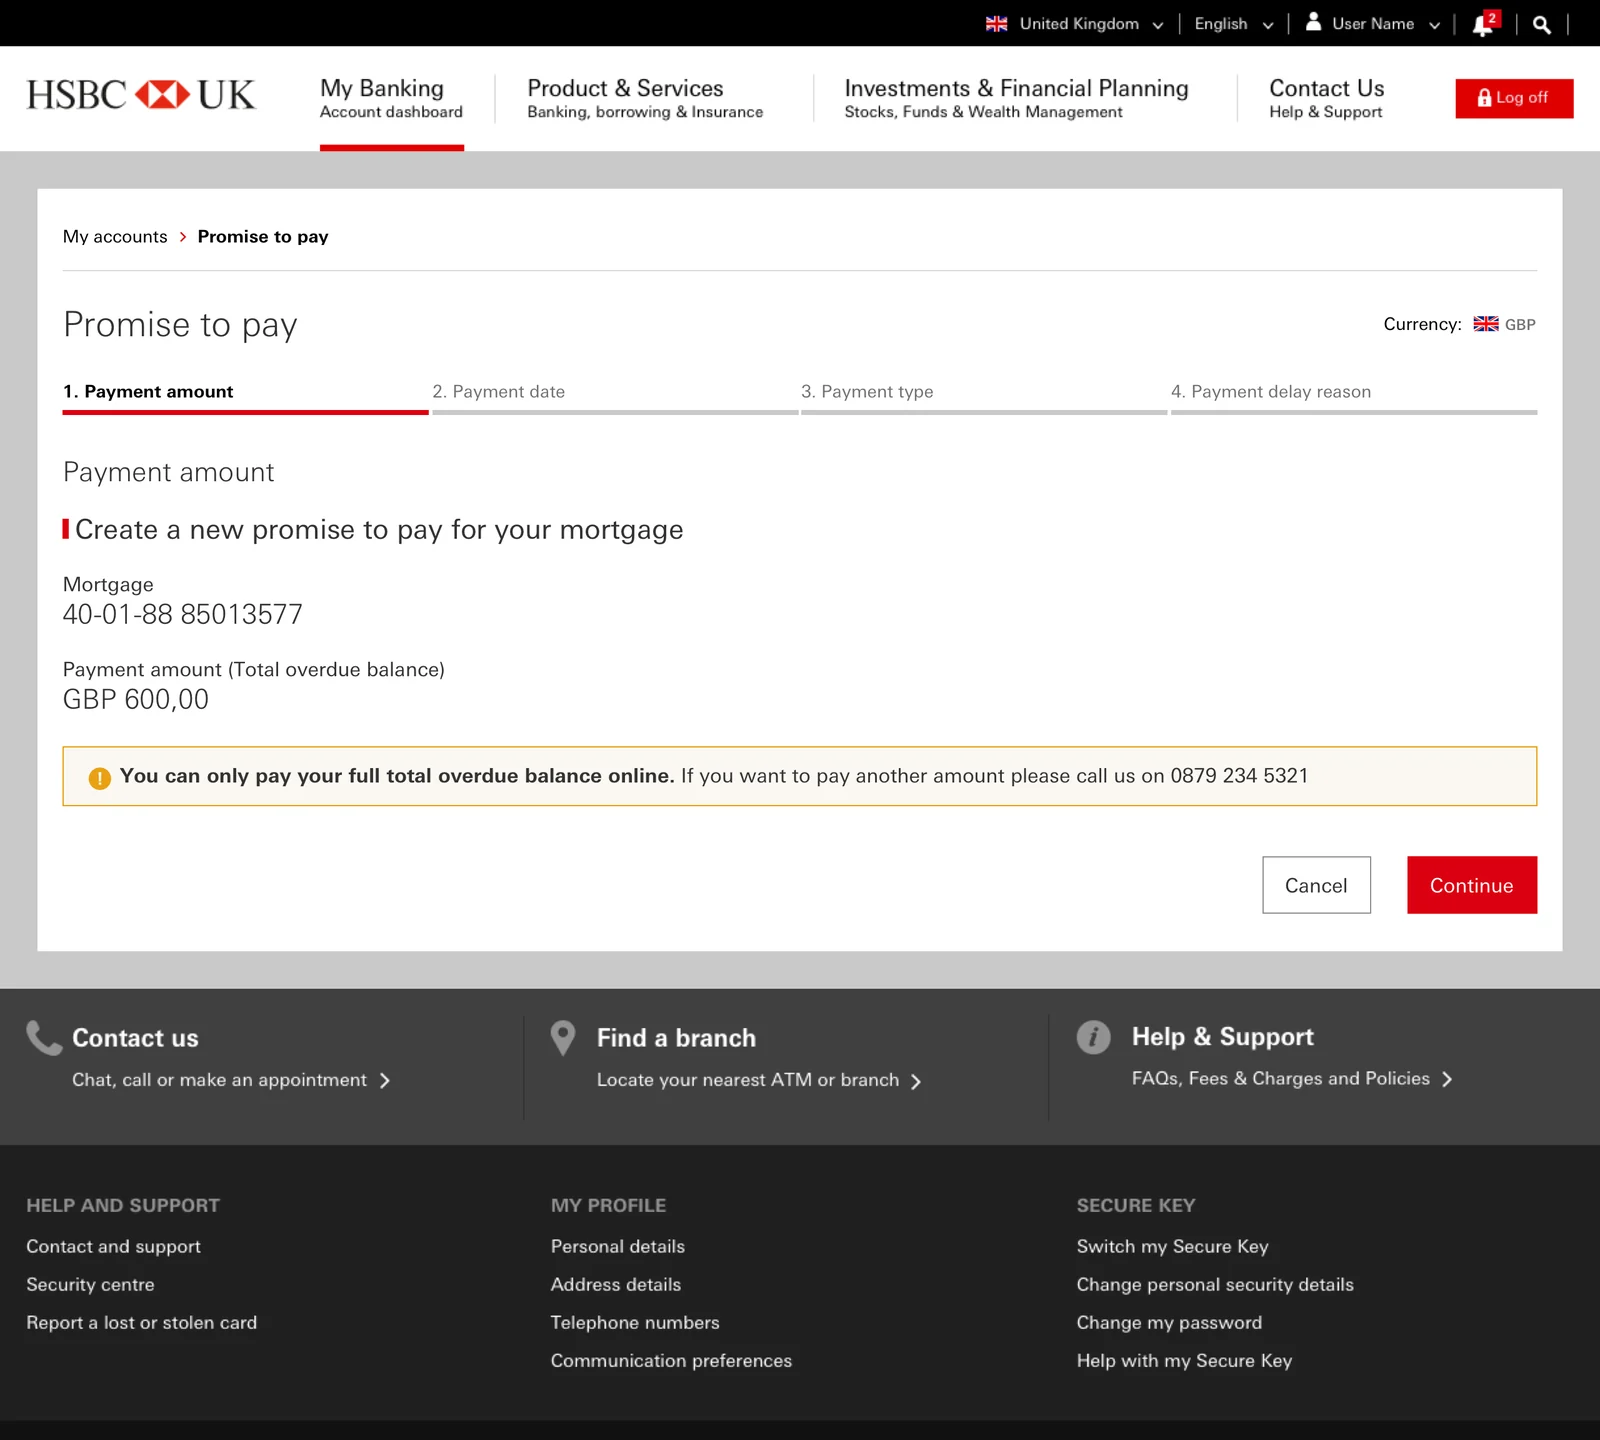Open the English language dropdown

(x=1234, y=24)
